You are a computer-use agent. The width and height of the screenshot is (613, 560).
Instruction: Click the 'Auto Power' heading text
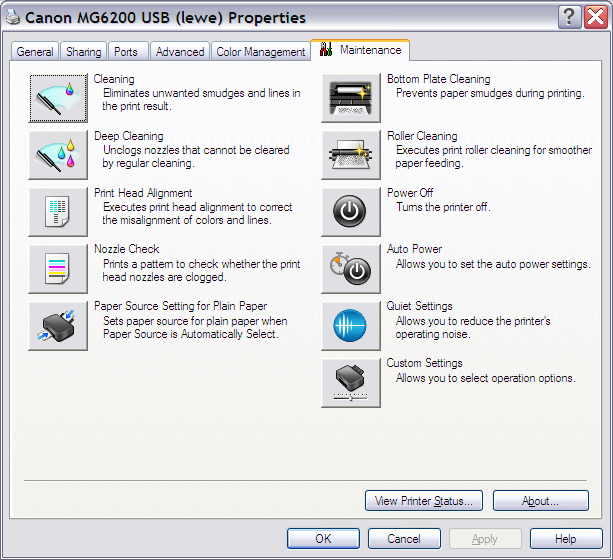(414, 249)
